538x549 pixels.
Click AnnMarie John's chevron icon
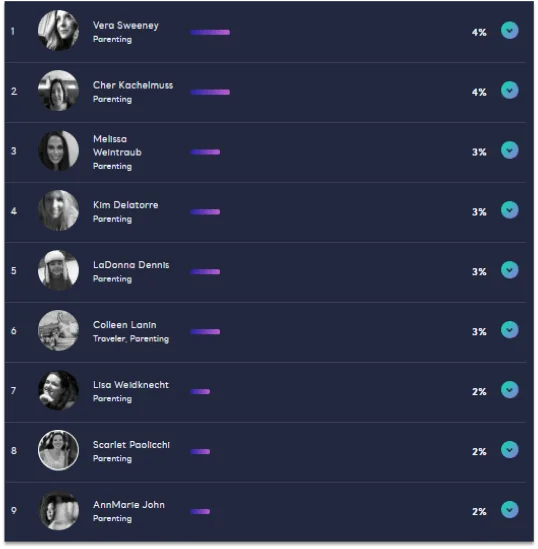509,509
